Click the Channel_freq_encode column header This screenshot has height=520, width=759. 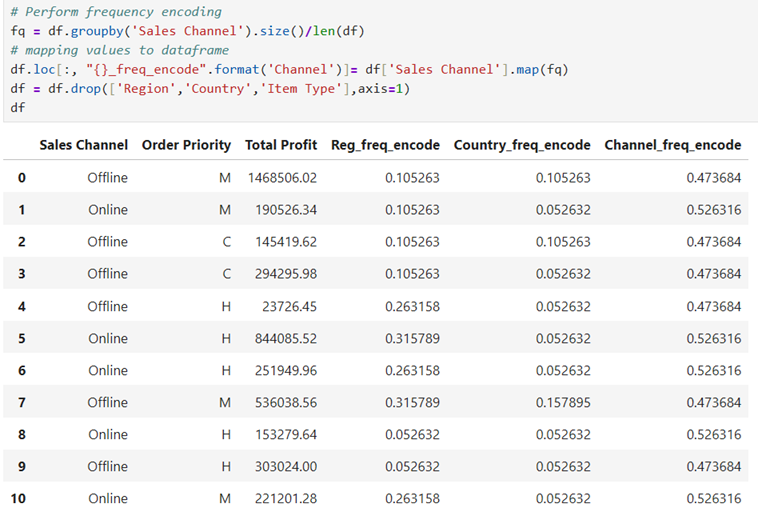pos(673,145)
